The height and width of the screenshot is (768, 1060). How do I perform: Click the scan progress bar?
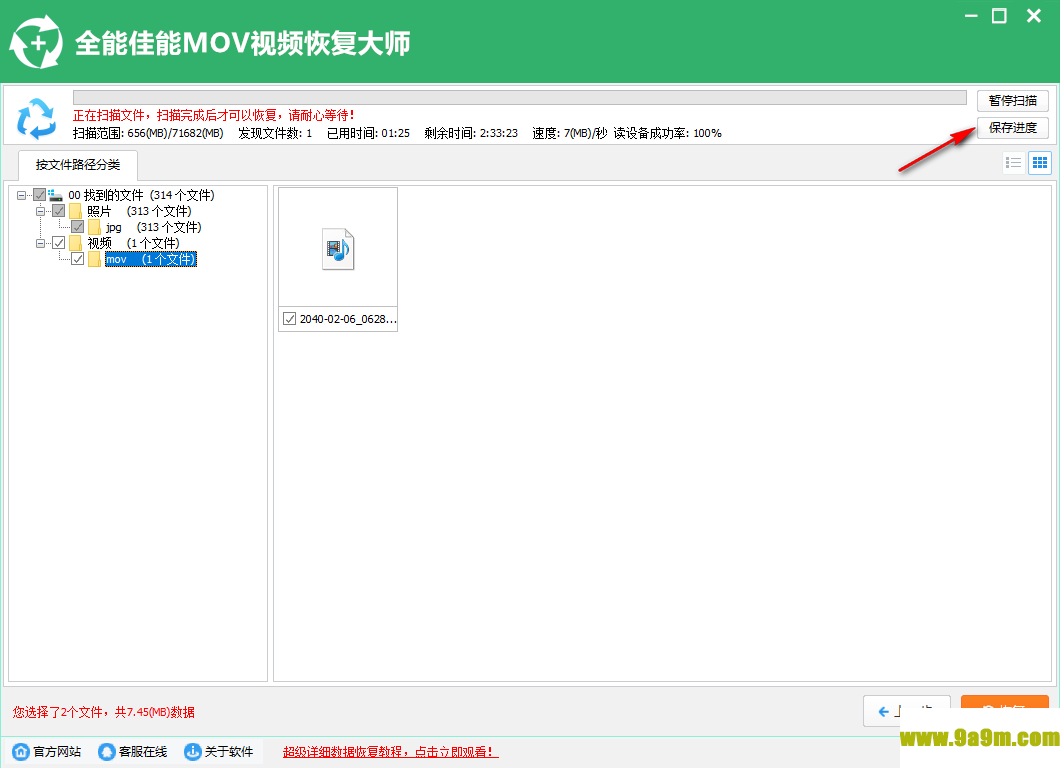coord(520,98)
